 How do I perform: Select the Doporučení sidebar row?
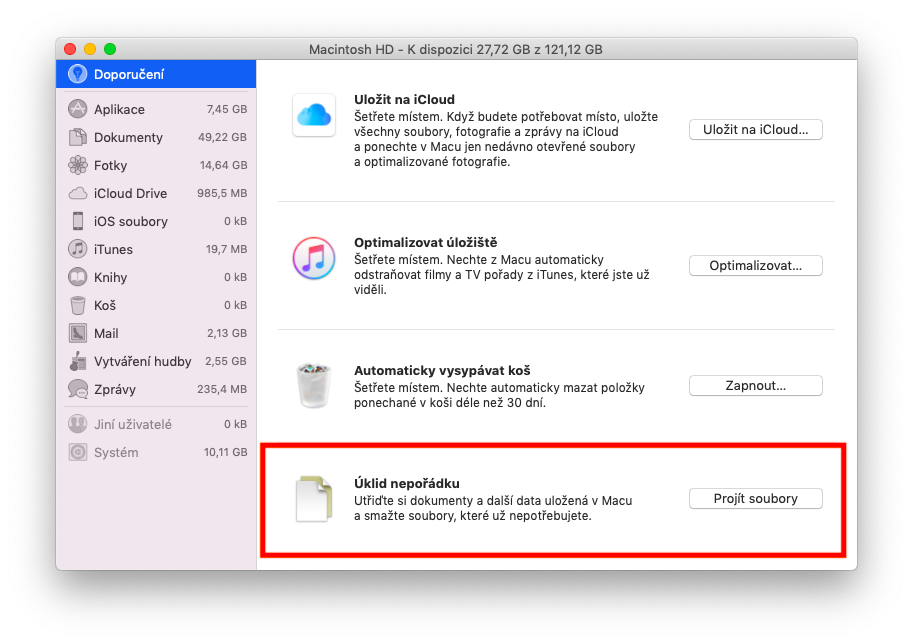click(156, 74)
